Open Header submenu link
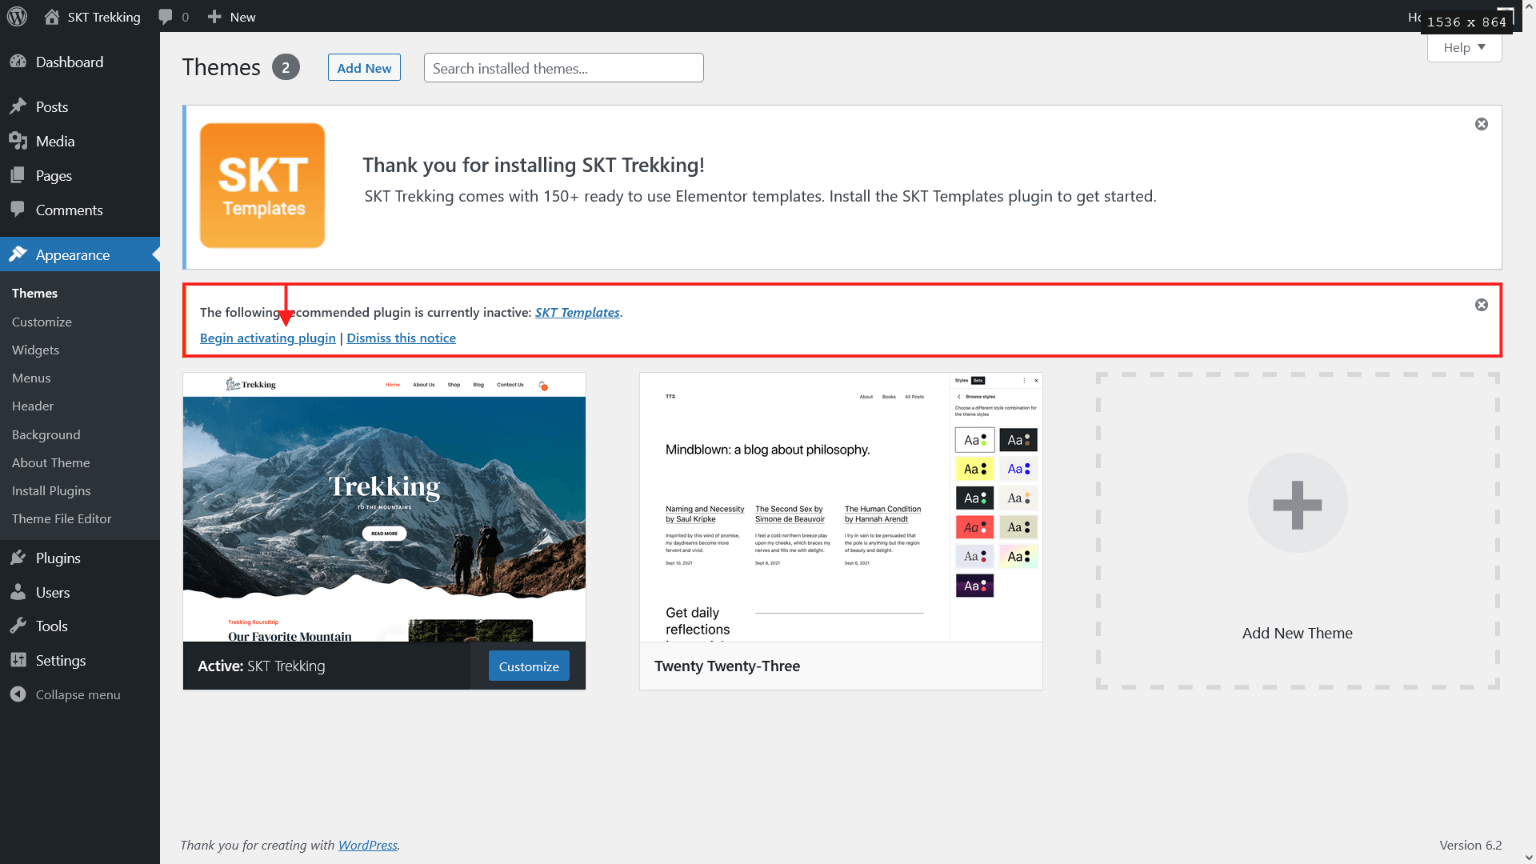The height and width of the screenshot is (864, 1536). click(33, 406)
